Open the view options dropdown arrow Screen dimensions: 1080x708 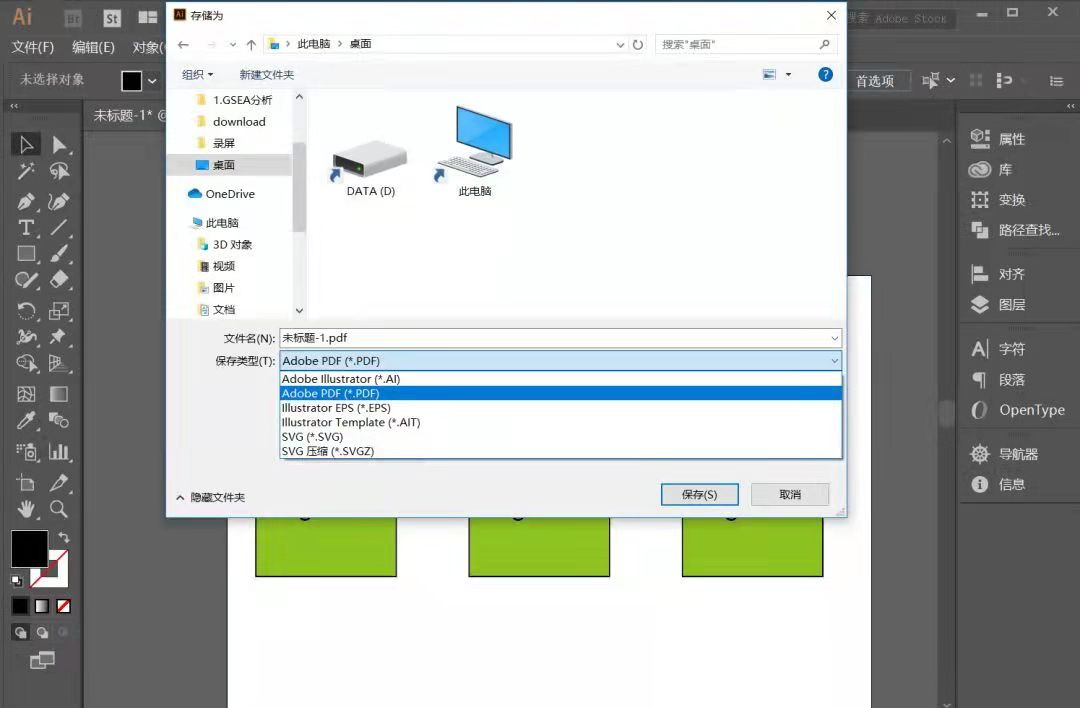(x=788, y=74)
